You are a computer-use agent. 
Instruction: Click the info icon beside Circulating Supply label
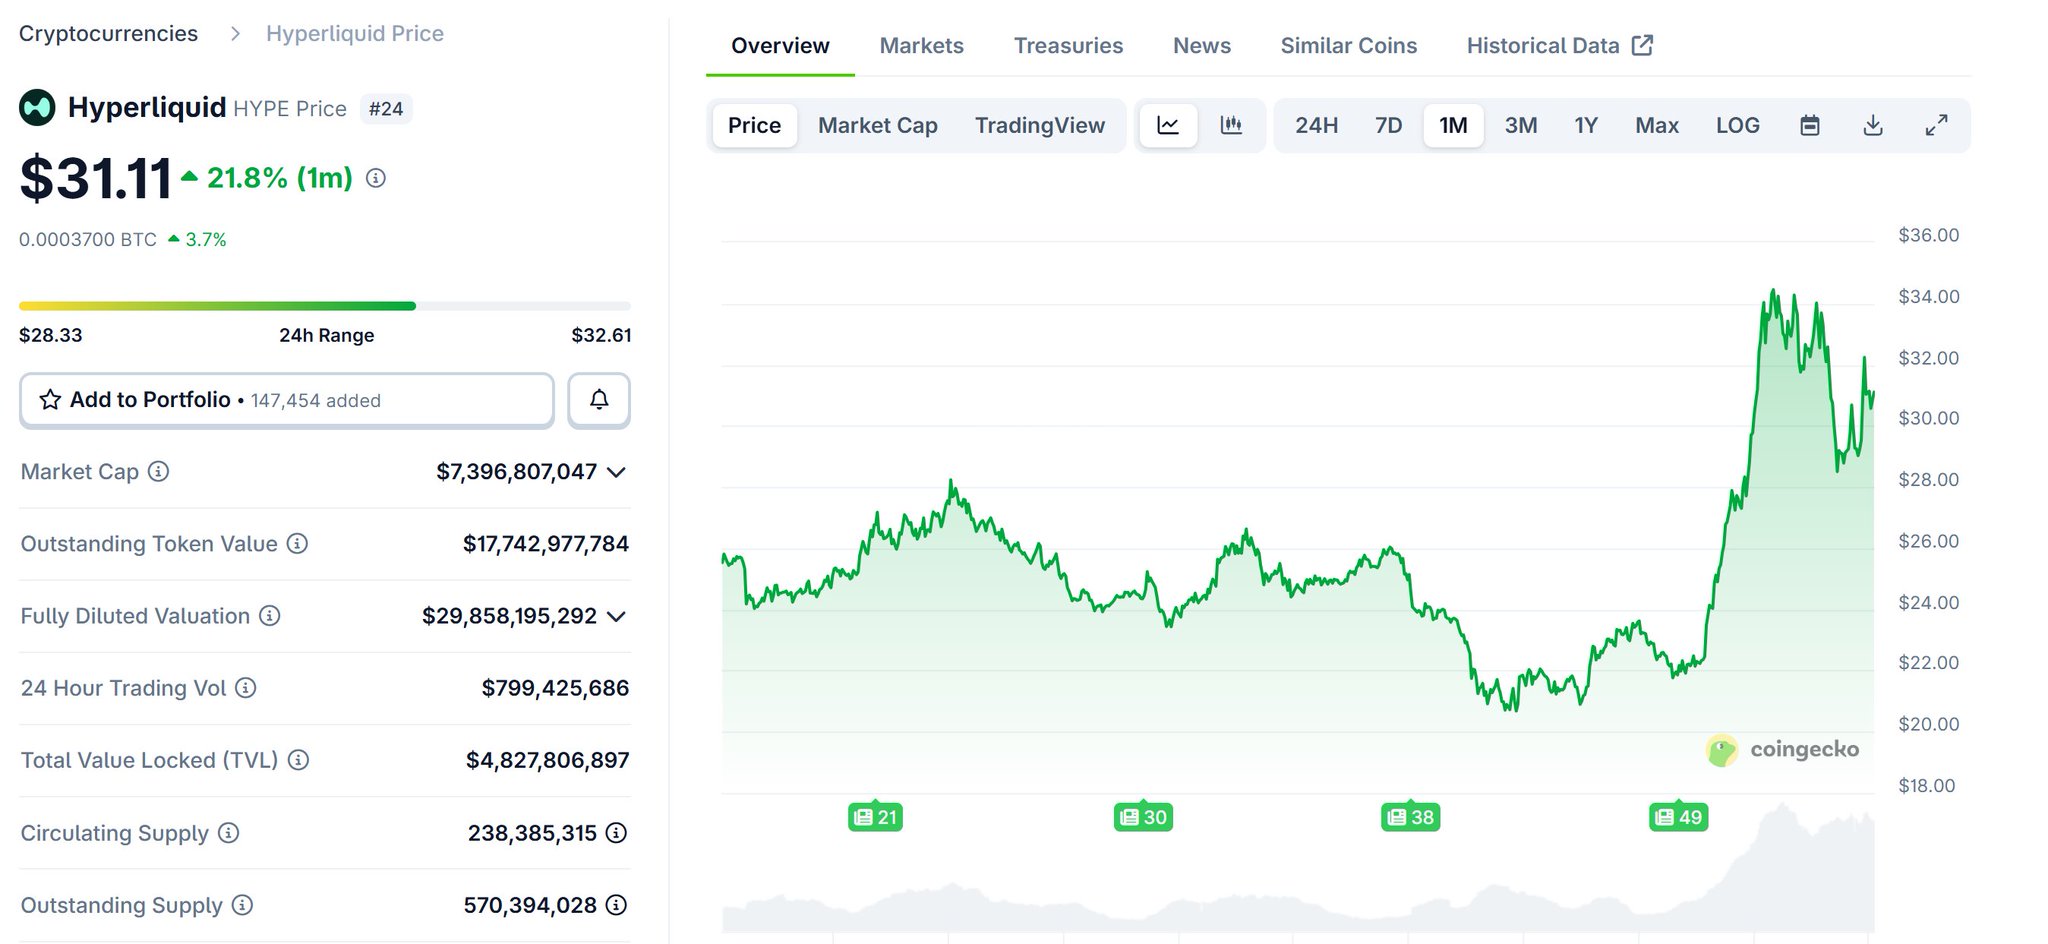click(x=229, y=833)
